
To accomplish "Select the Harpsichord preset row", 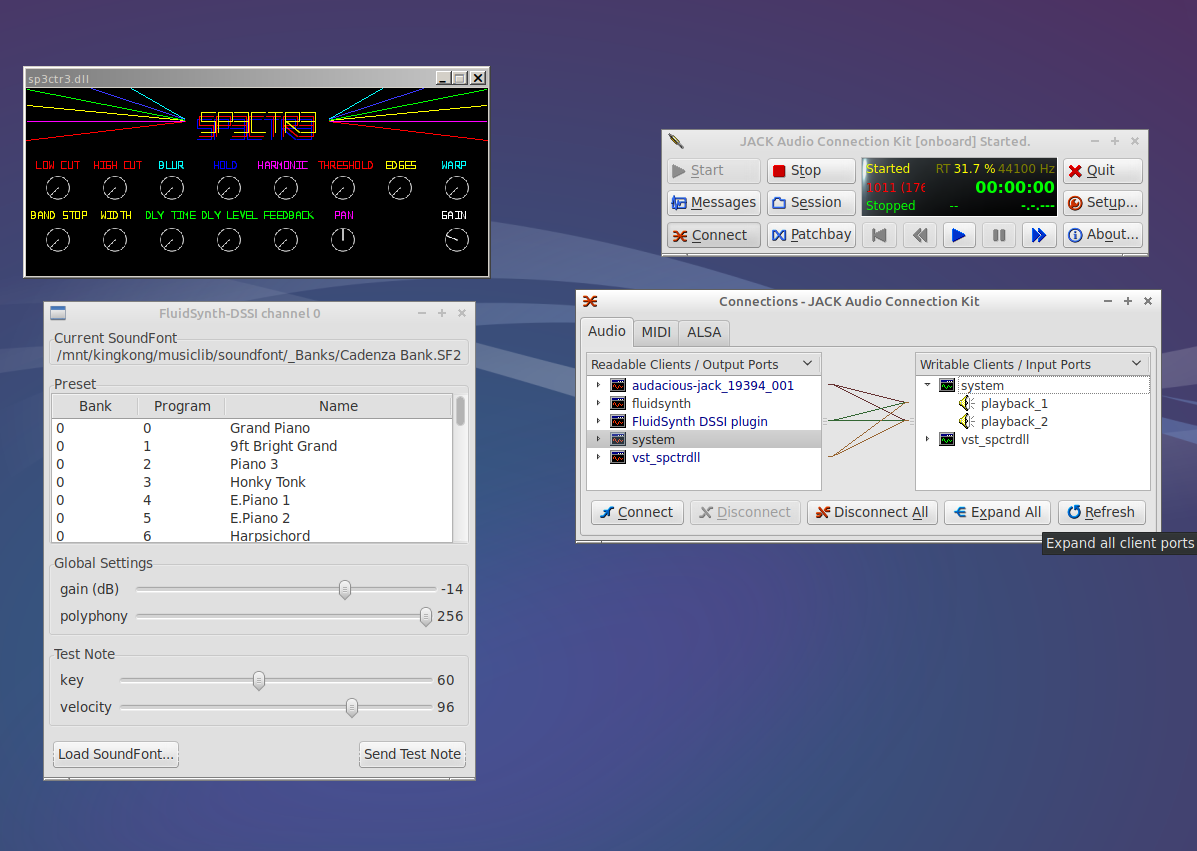I will pos(252,536).
